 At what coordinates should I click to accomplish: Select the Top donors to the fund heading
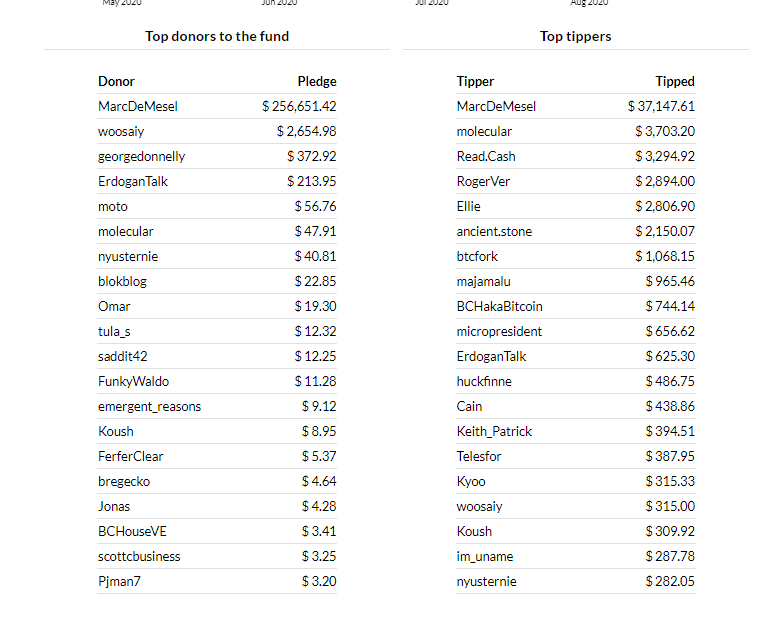coord(217,36)
